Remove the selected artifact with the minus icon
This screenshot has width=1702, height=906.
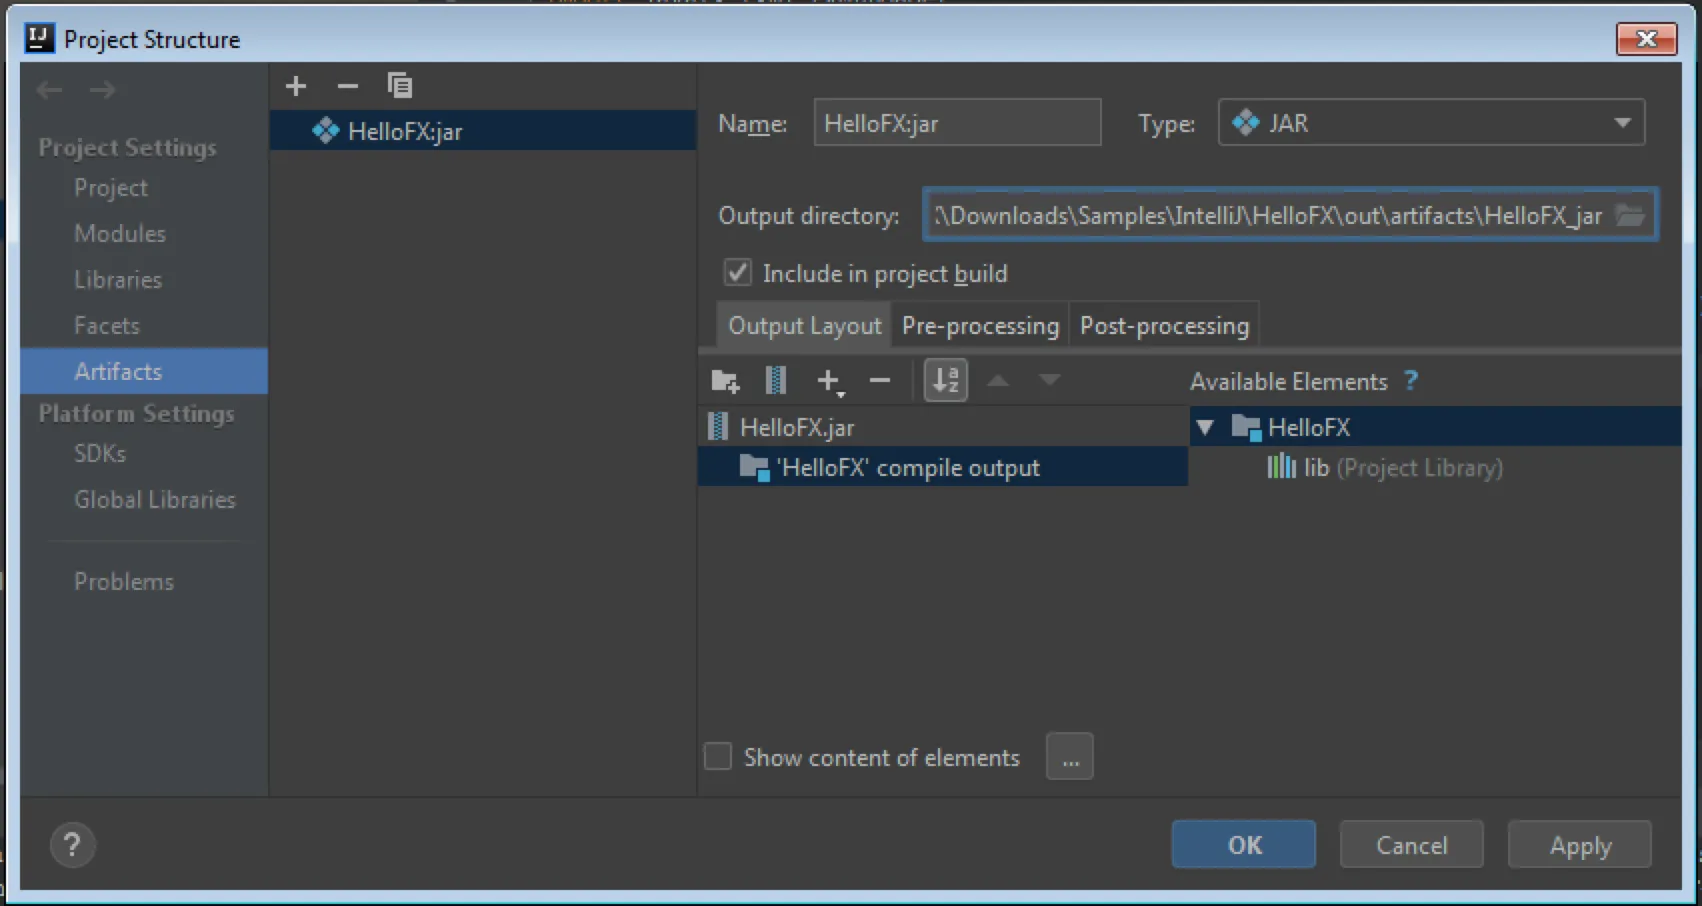pyautogui.click(x=348, y=86)
